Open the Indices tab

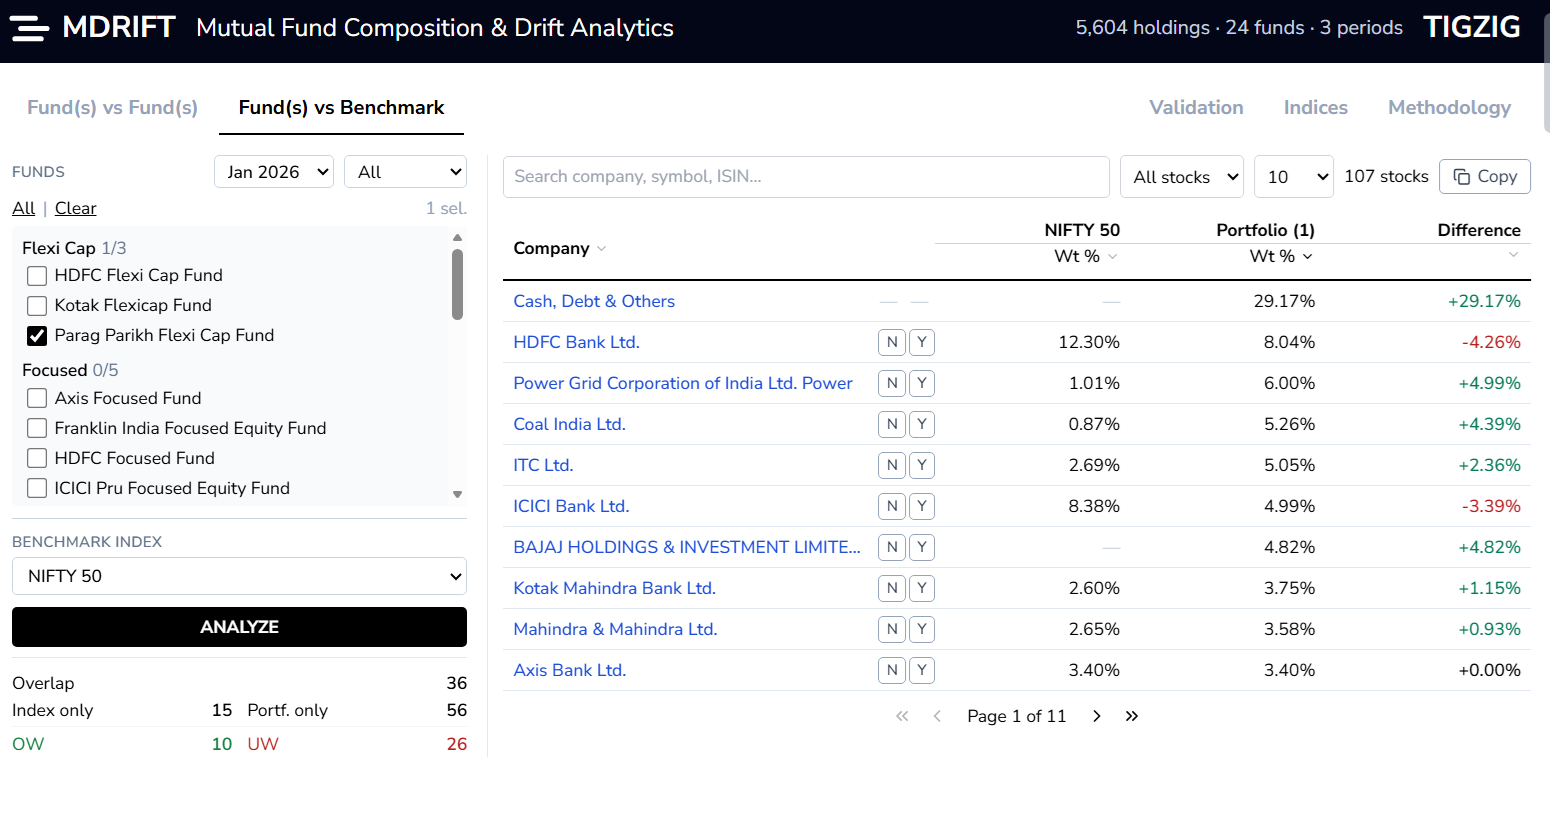1316,107
